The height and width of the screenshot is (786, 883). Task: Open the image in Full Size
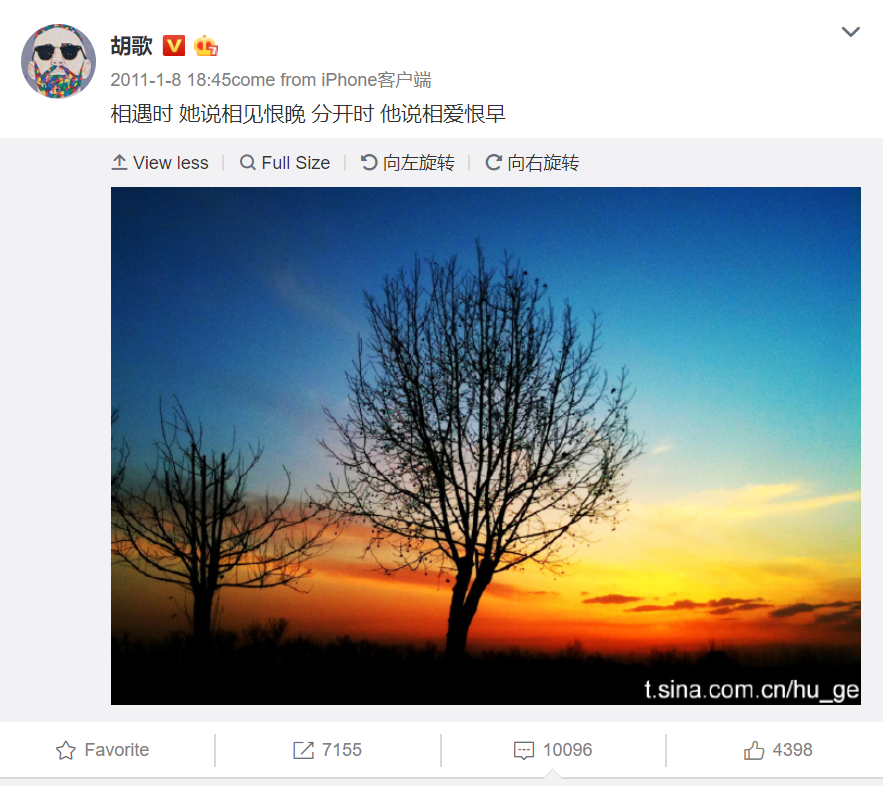click(285, 163)
